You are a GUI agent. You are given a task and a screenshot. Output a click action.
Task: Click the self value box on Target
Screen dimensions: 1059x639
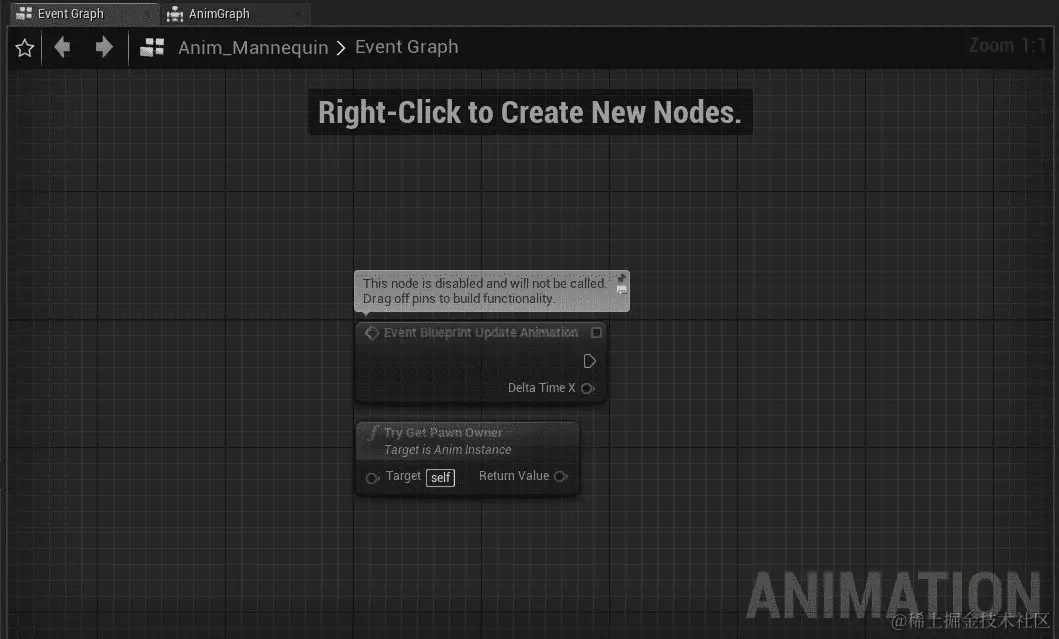(x=440, y=478)
